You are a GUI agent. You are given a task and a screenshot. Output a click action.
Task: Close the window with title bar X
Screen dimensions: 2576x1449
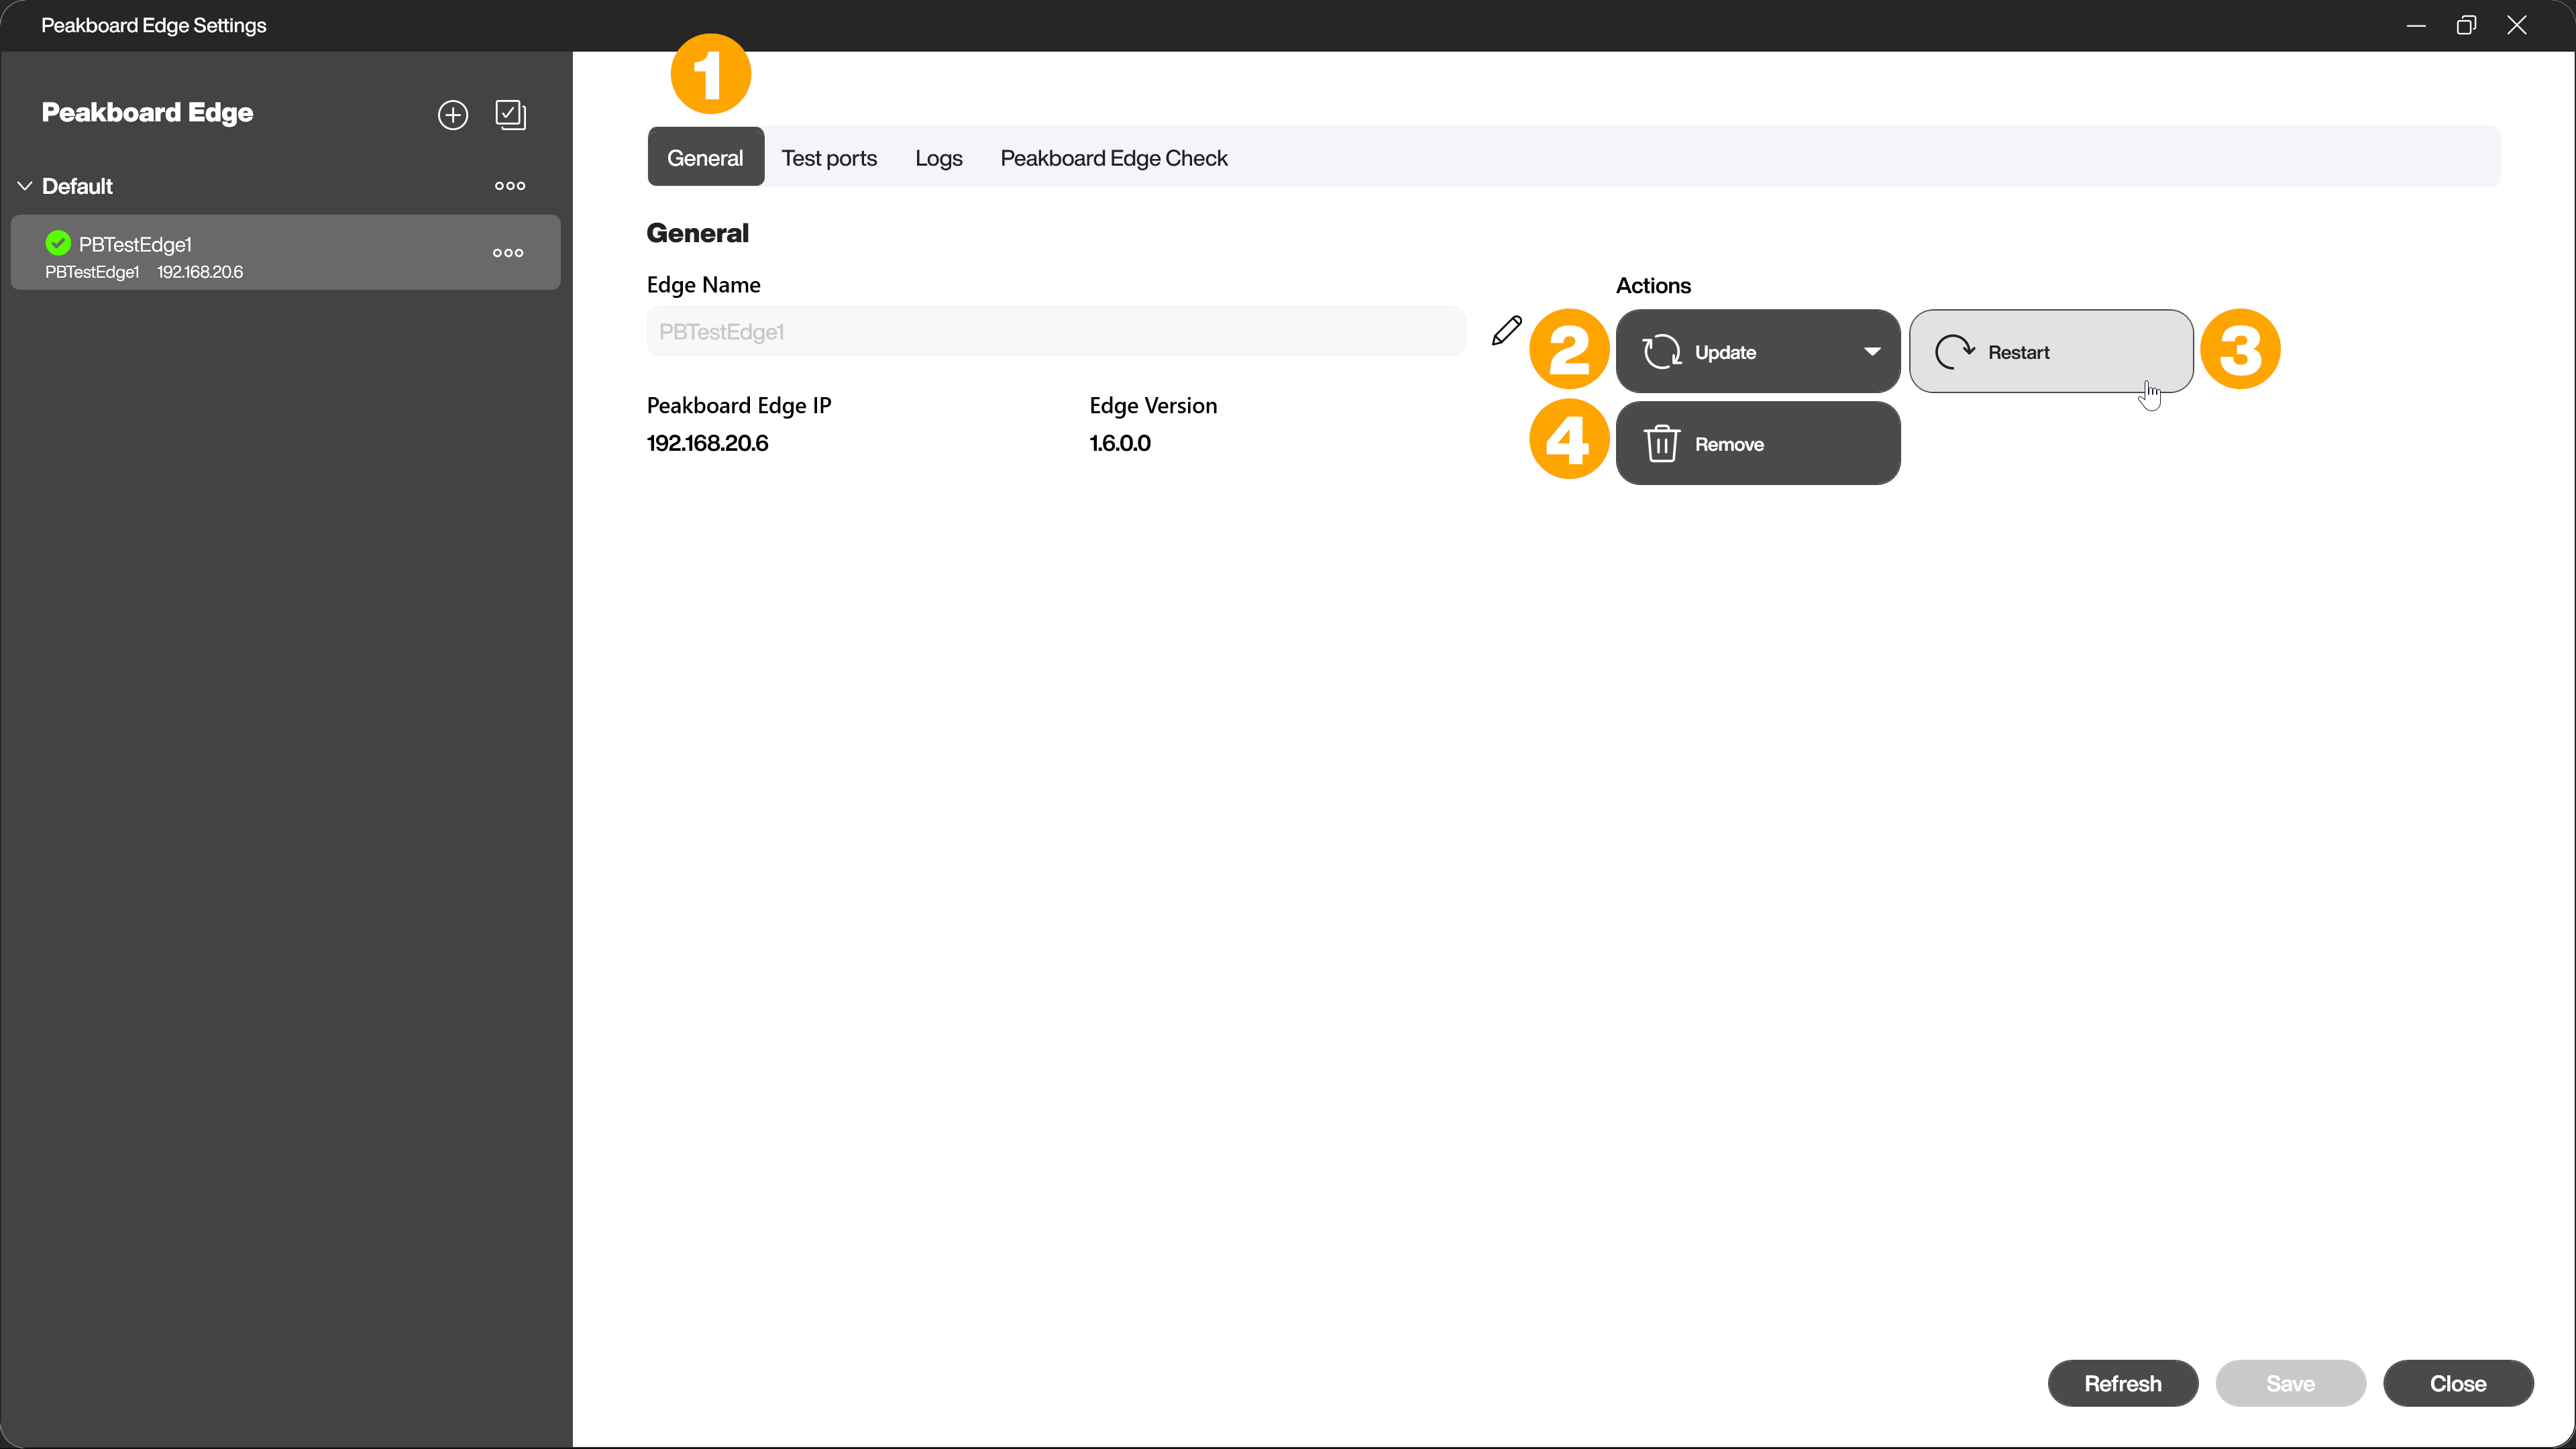click(x=2517, y=25)
